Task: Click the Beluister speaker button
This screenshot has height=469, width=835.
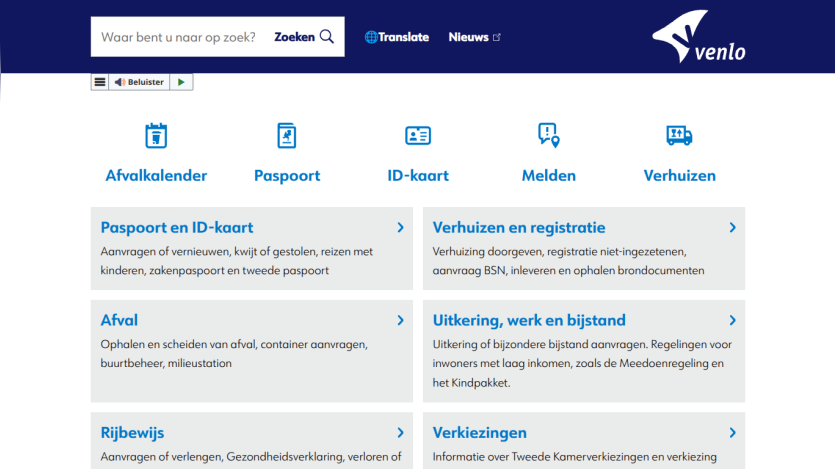Action: 139,82
